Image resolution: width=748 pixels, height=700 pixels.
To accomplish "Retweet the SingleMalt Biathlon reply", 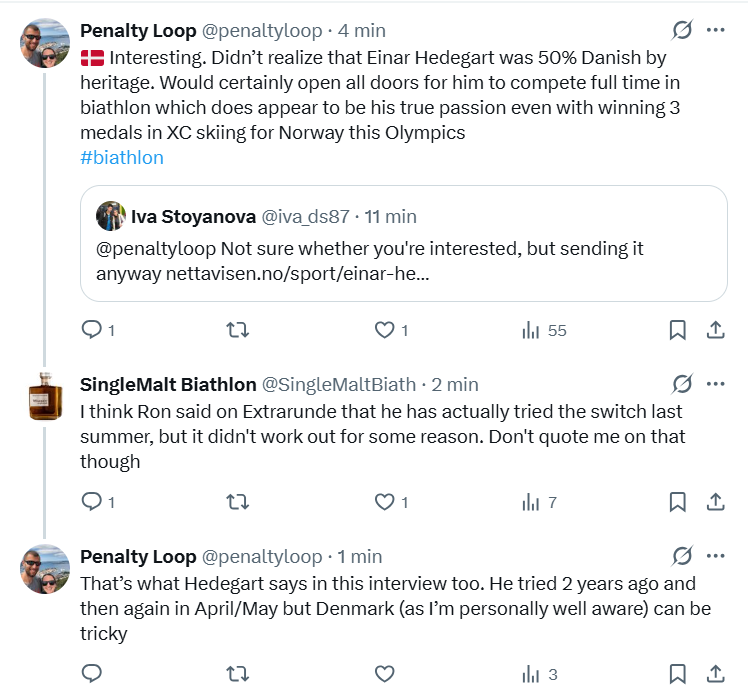I will click(x=238, y=502).
